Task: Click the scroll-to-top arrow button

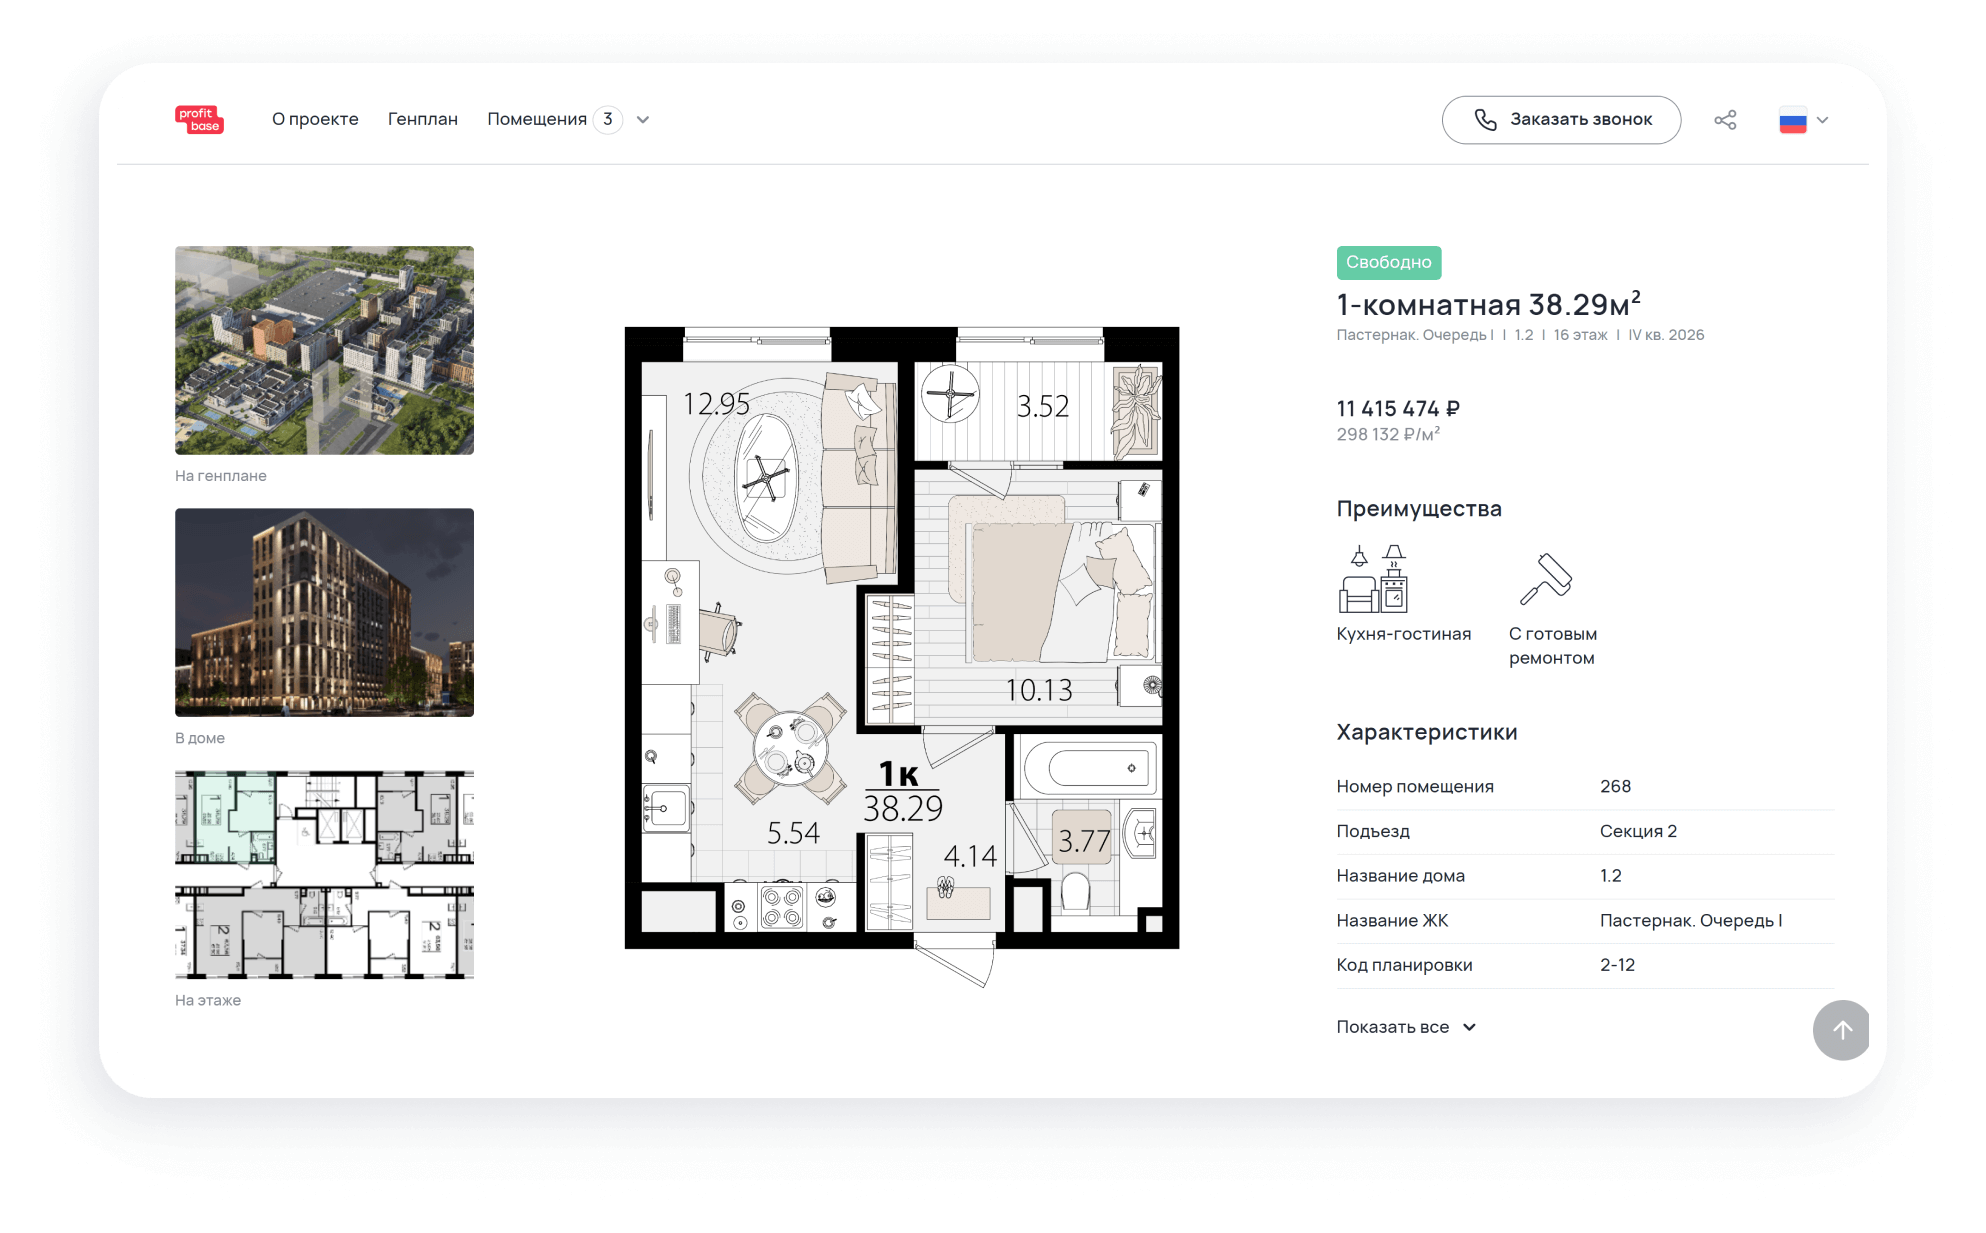Action: [1841, 1030]
